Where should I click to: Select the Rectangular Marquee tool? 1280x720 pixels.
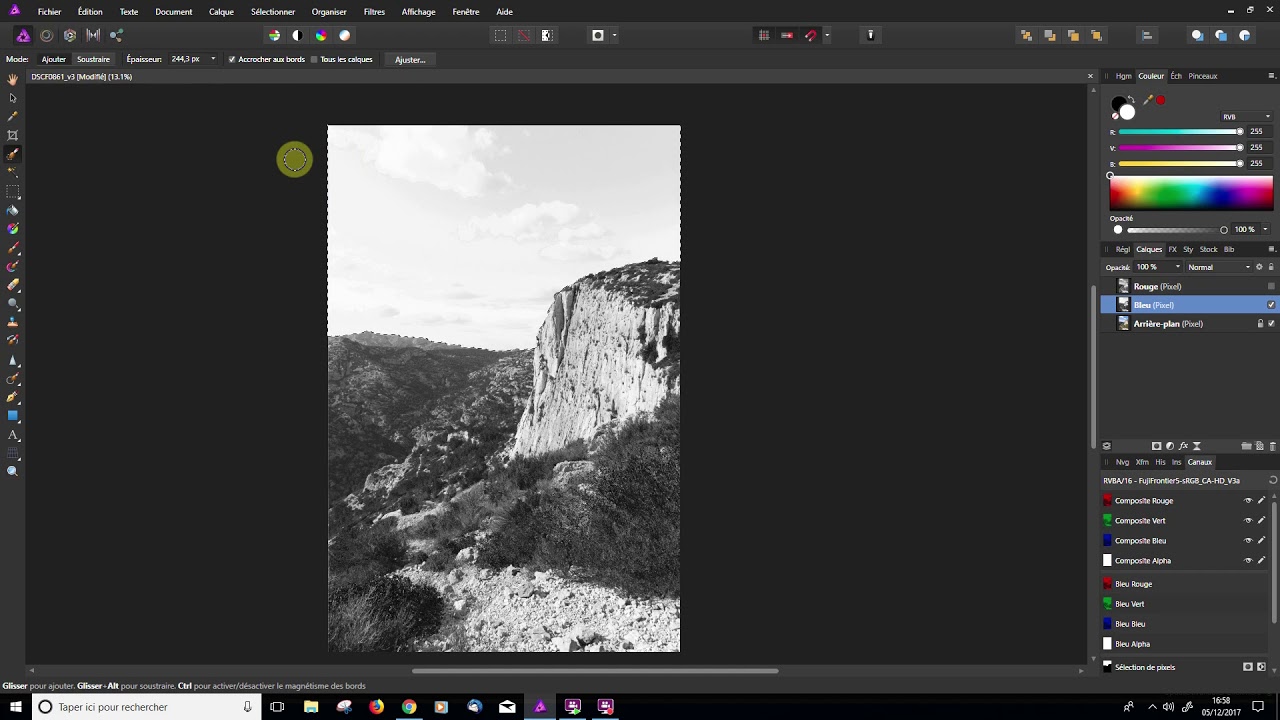[13, 191]
